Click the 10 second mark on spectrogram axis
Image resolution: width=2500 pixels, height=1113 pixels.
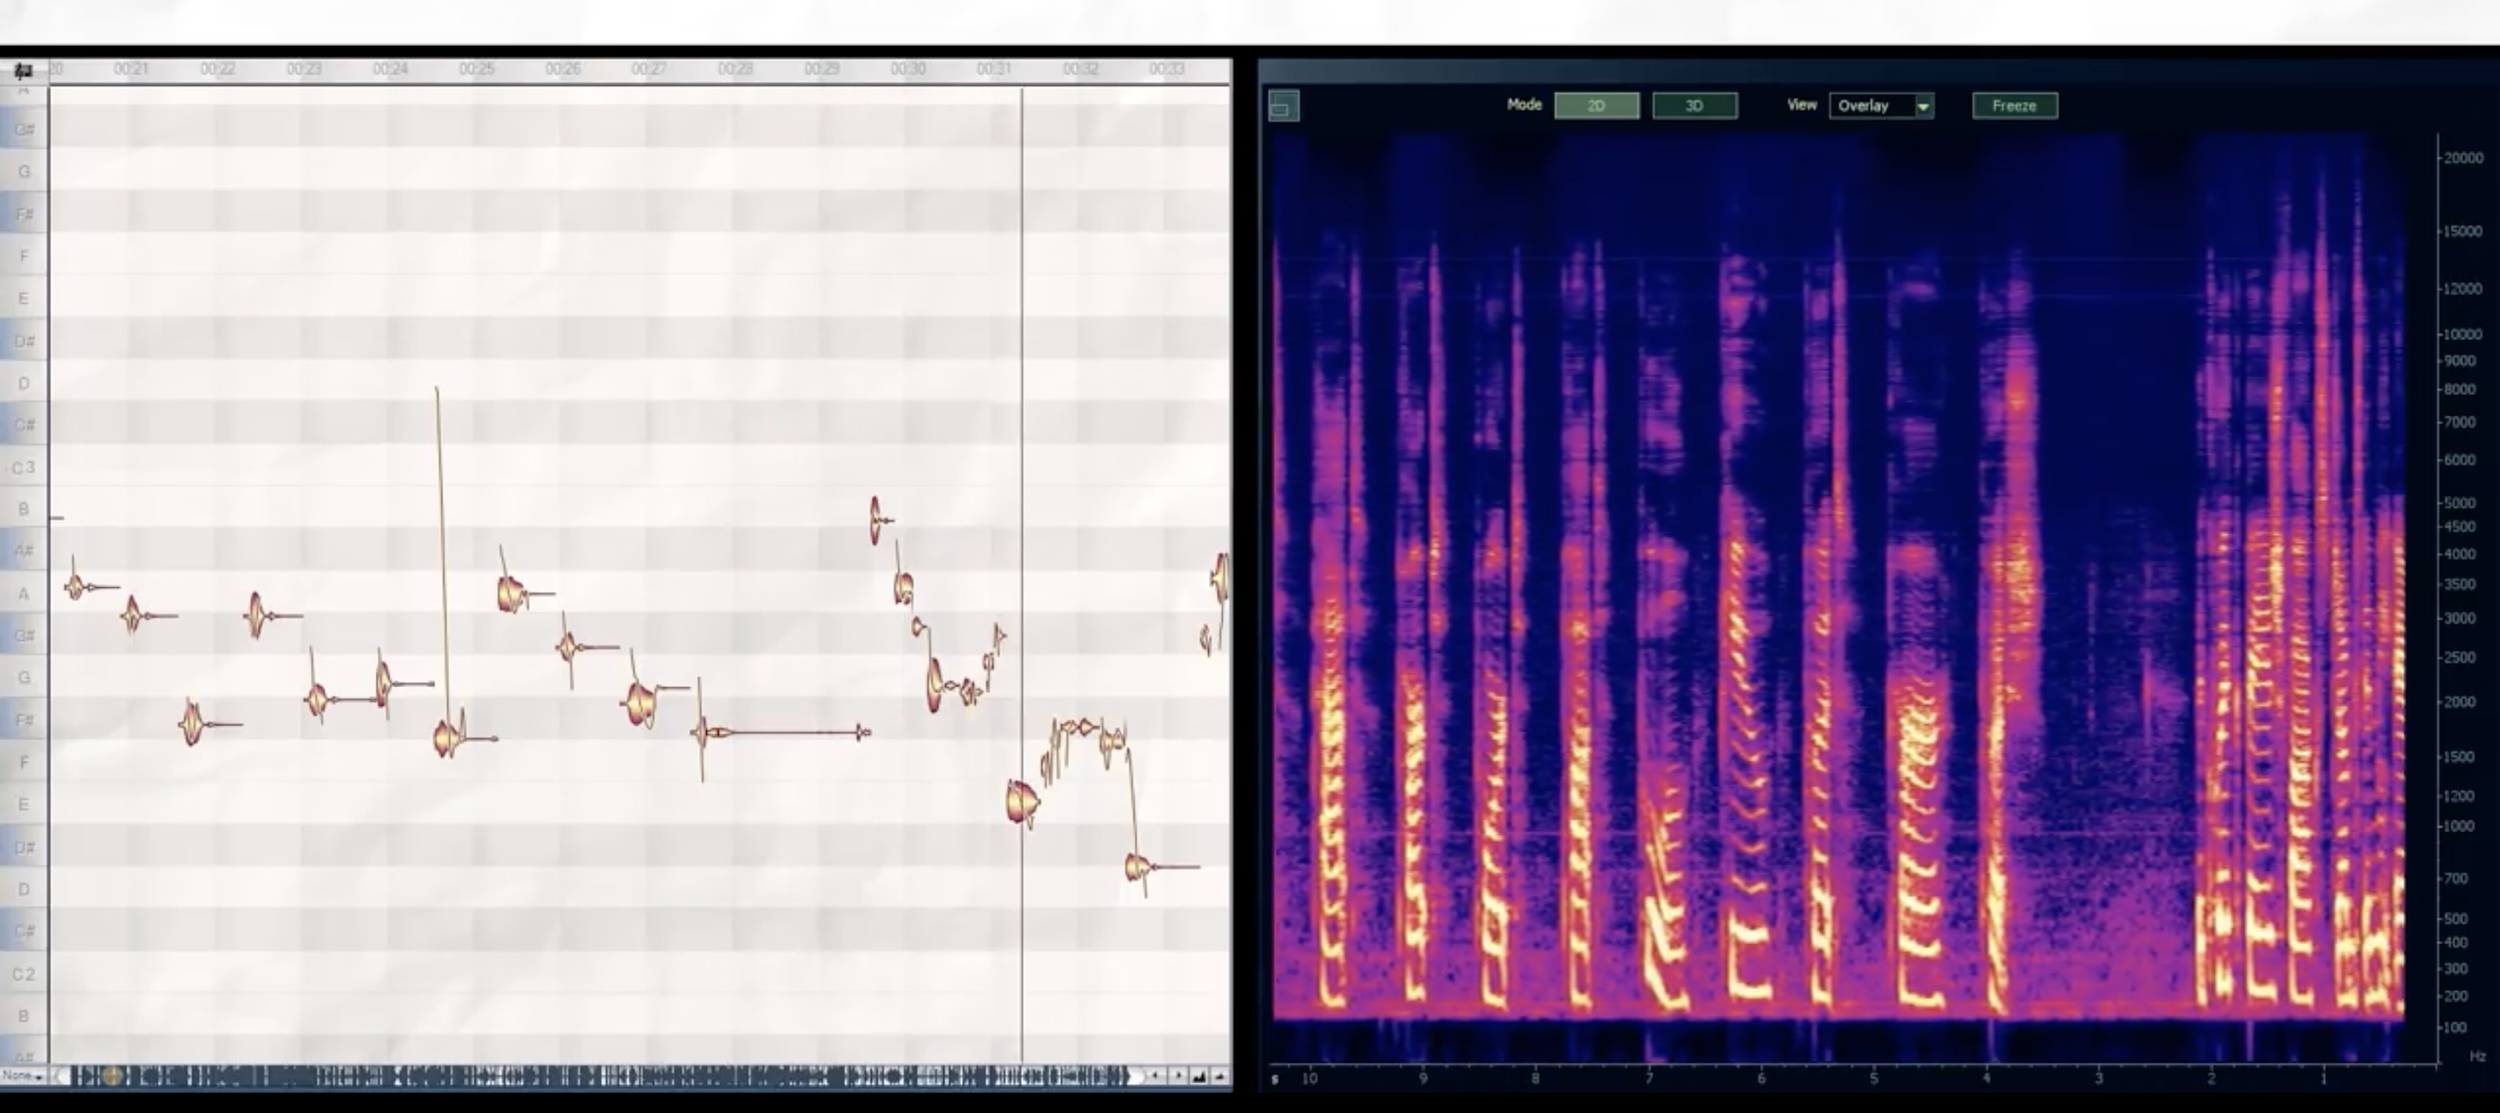click(x=1309, y=1079)
